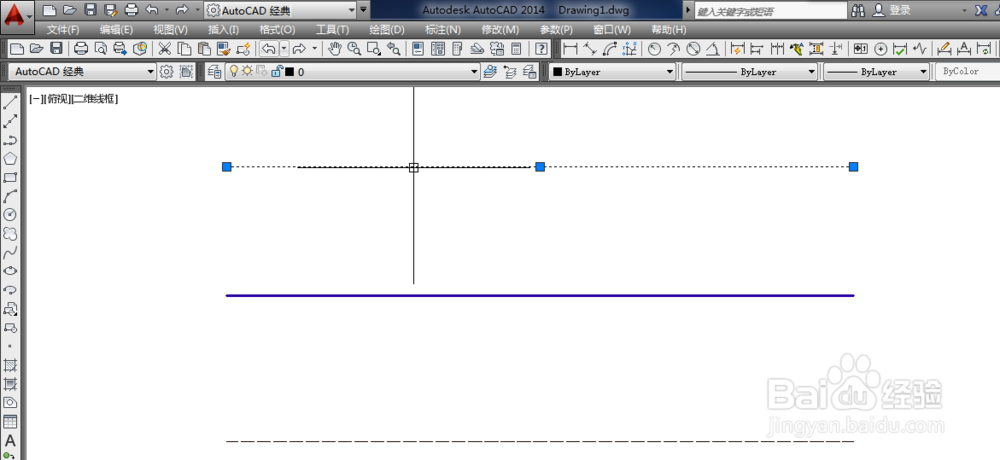Screen dimensions: 1000x460
Task: Click the middle blue grip on selected line
Action: coord(540,167)
